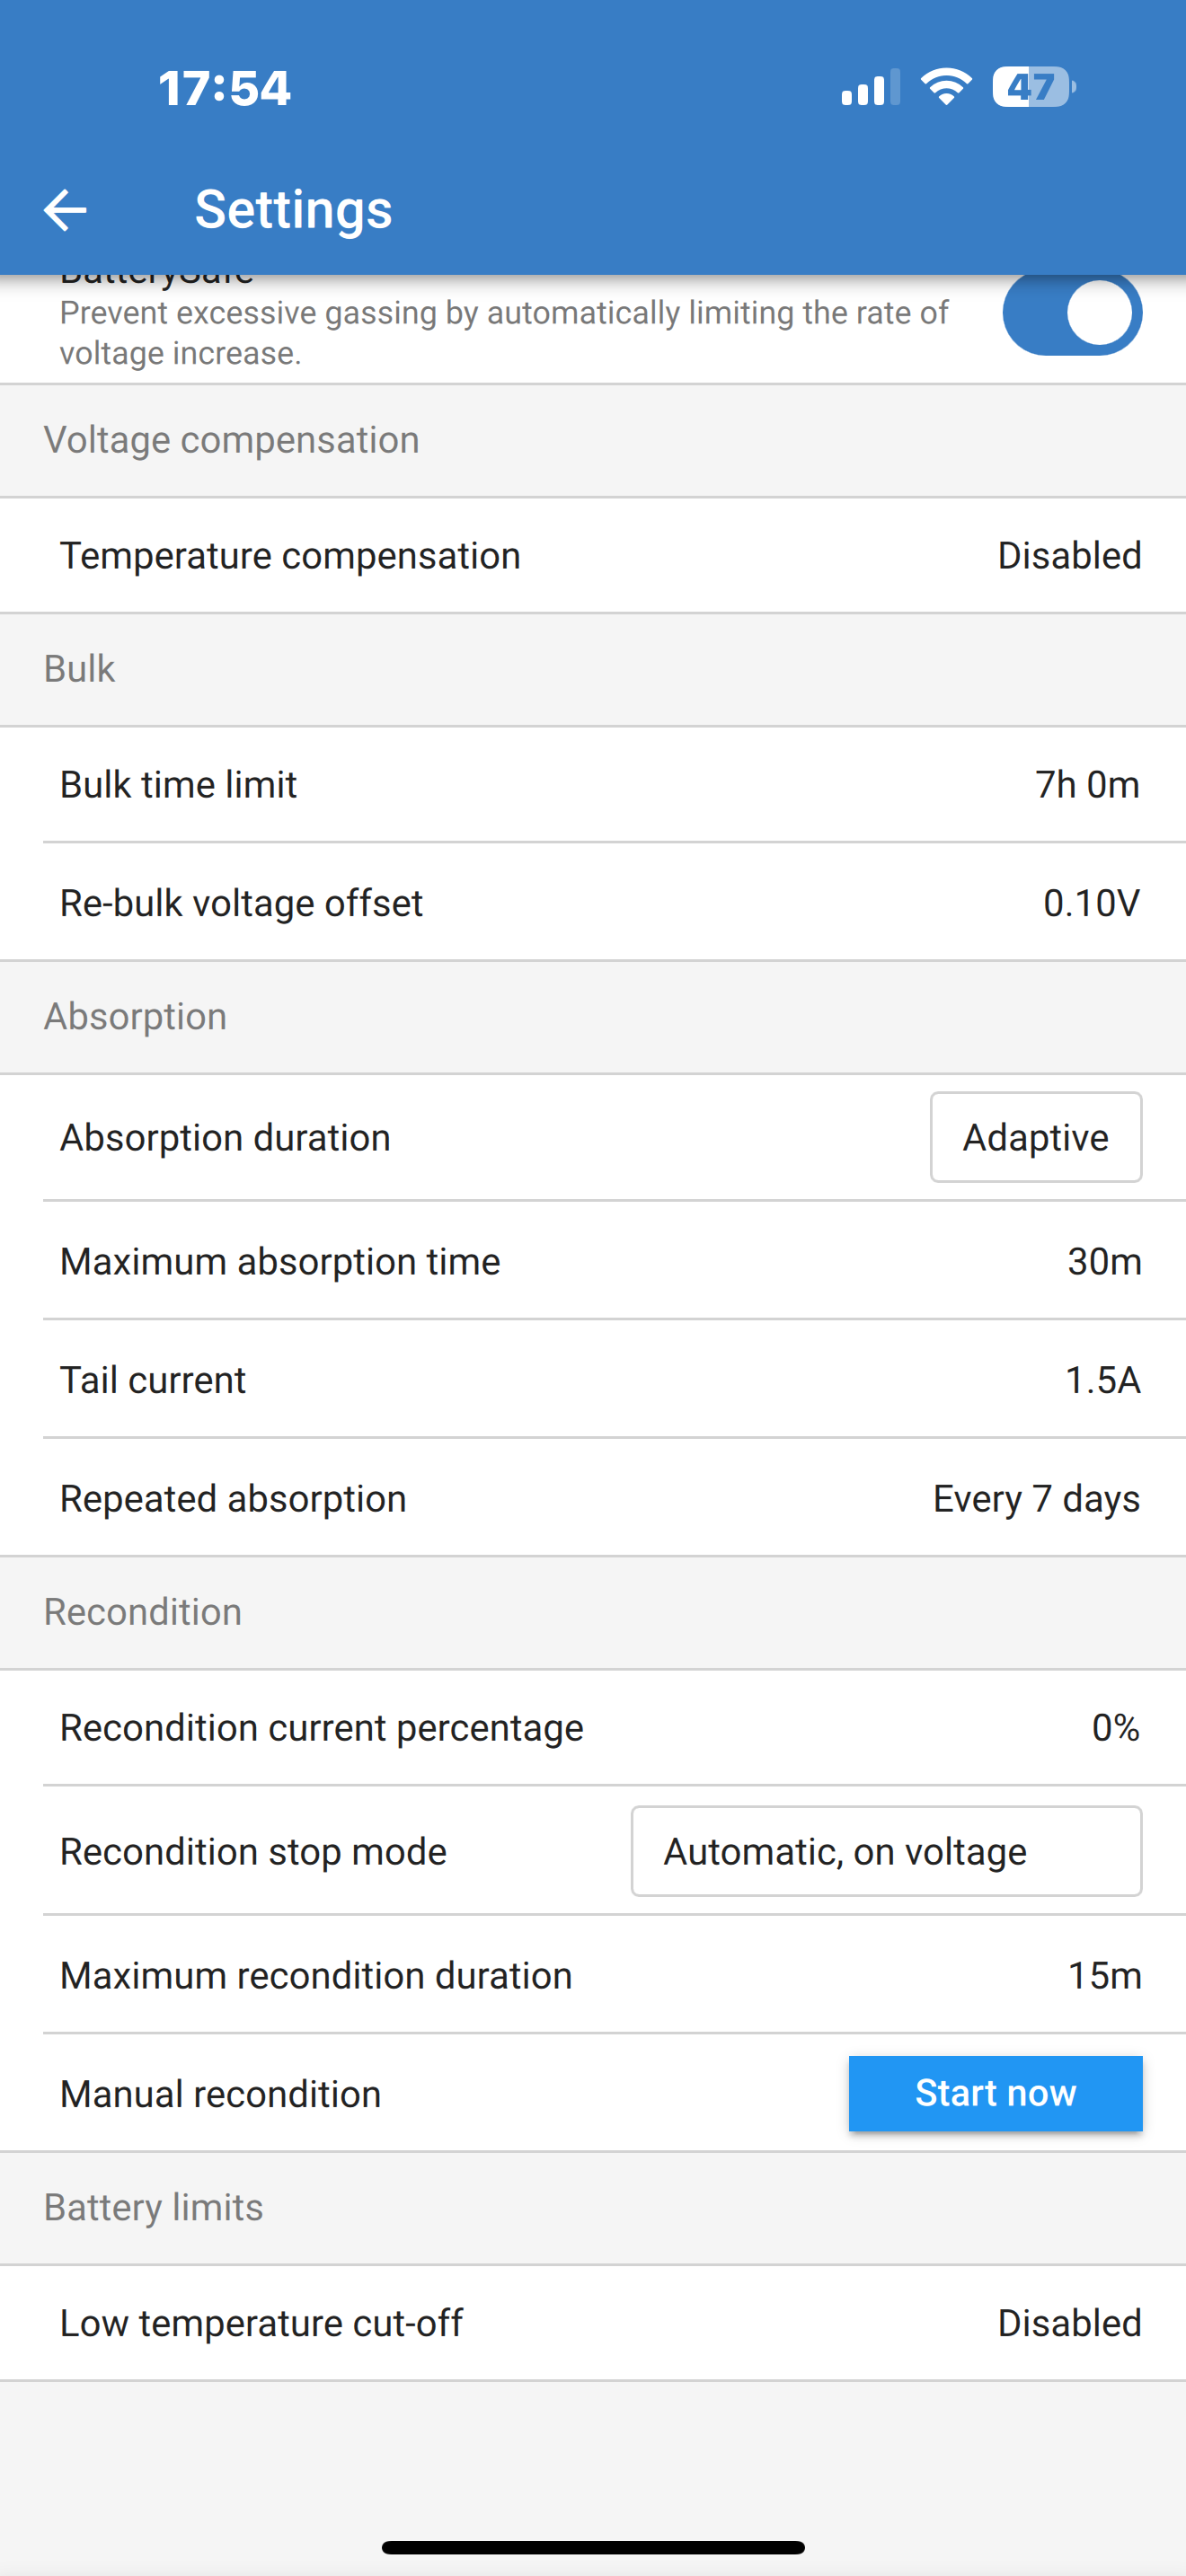This screenshot has height=2576, width=1186.
Task: Tap the Wi-Fi status icon
Action: [946, 87]
